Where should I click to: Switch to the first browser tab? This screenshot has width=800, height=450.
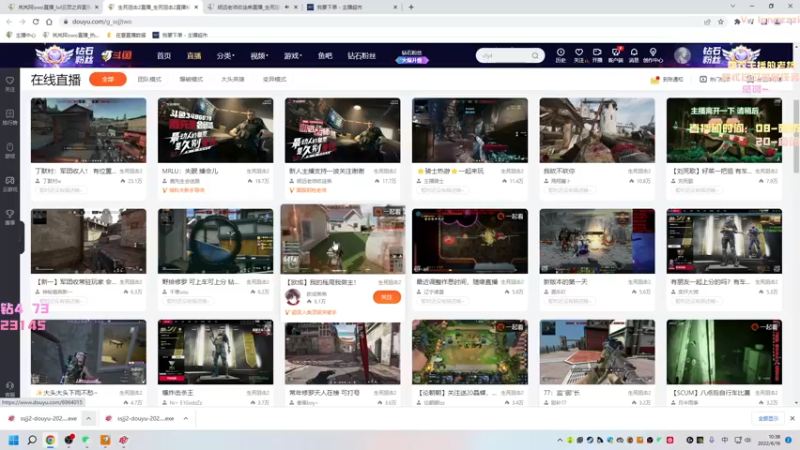pyautogui.click(x=51, y=7)
